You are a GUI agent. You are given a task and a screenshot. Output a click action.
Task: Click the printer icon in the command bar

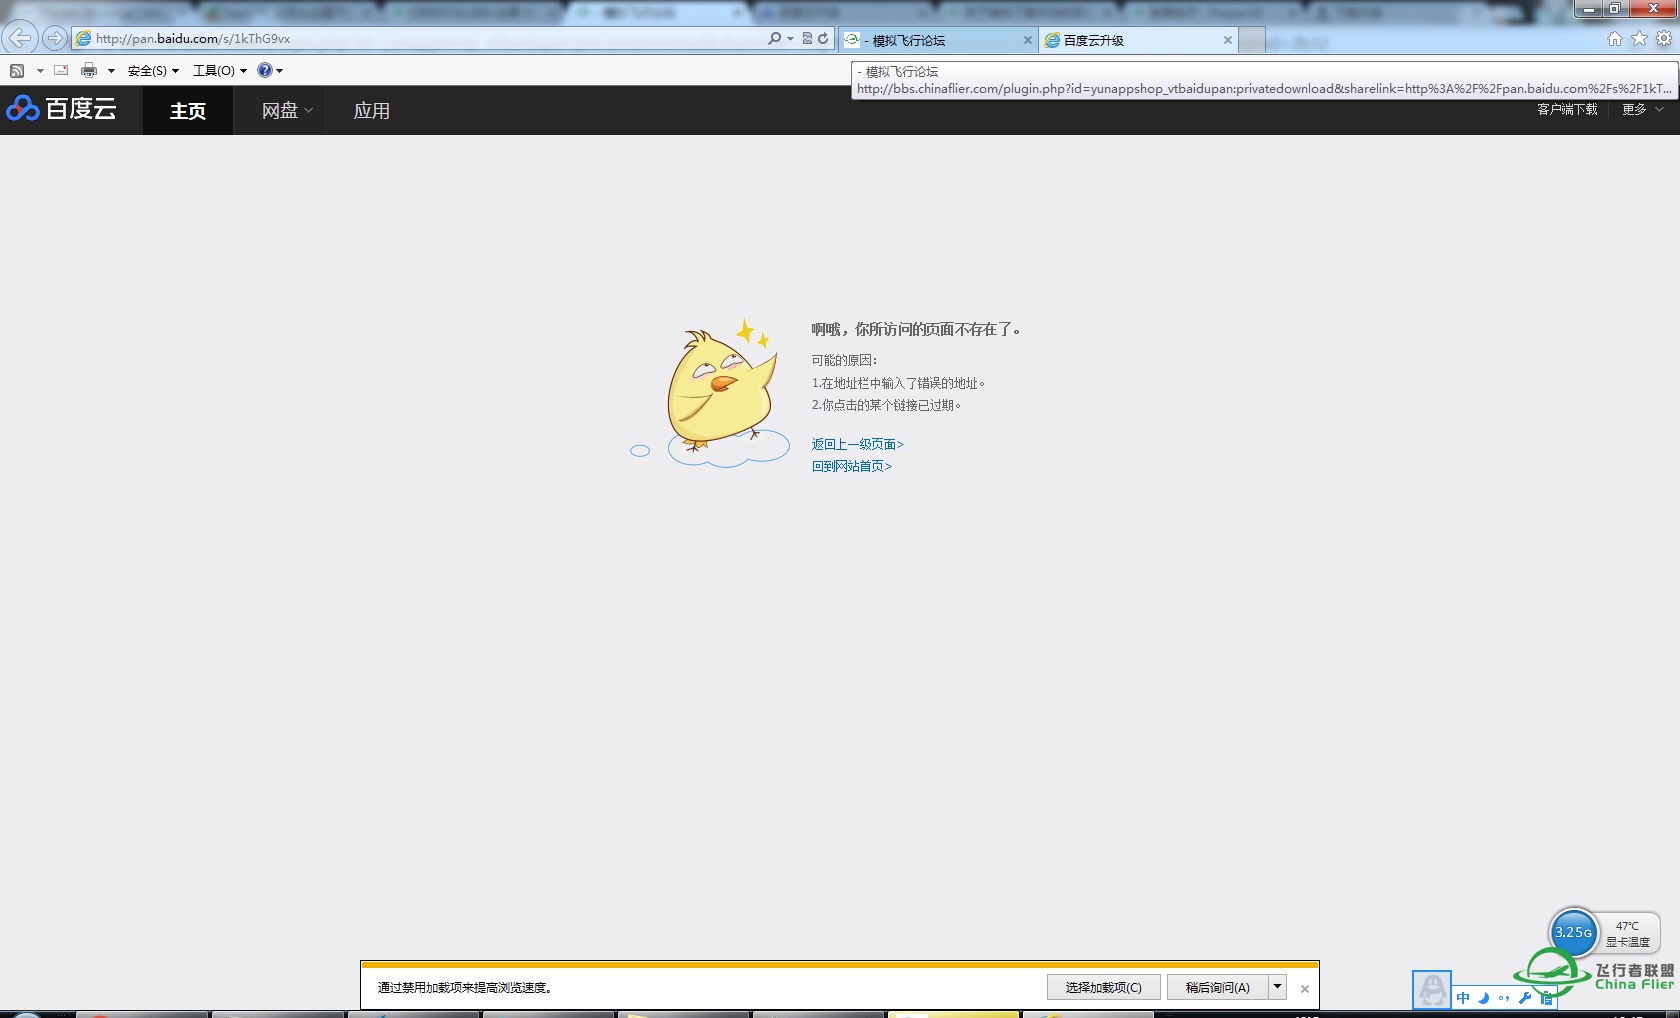[x=89, y=70]
